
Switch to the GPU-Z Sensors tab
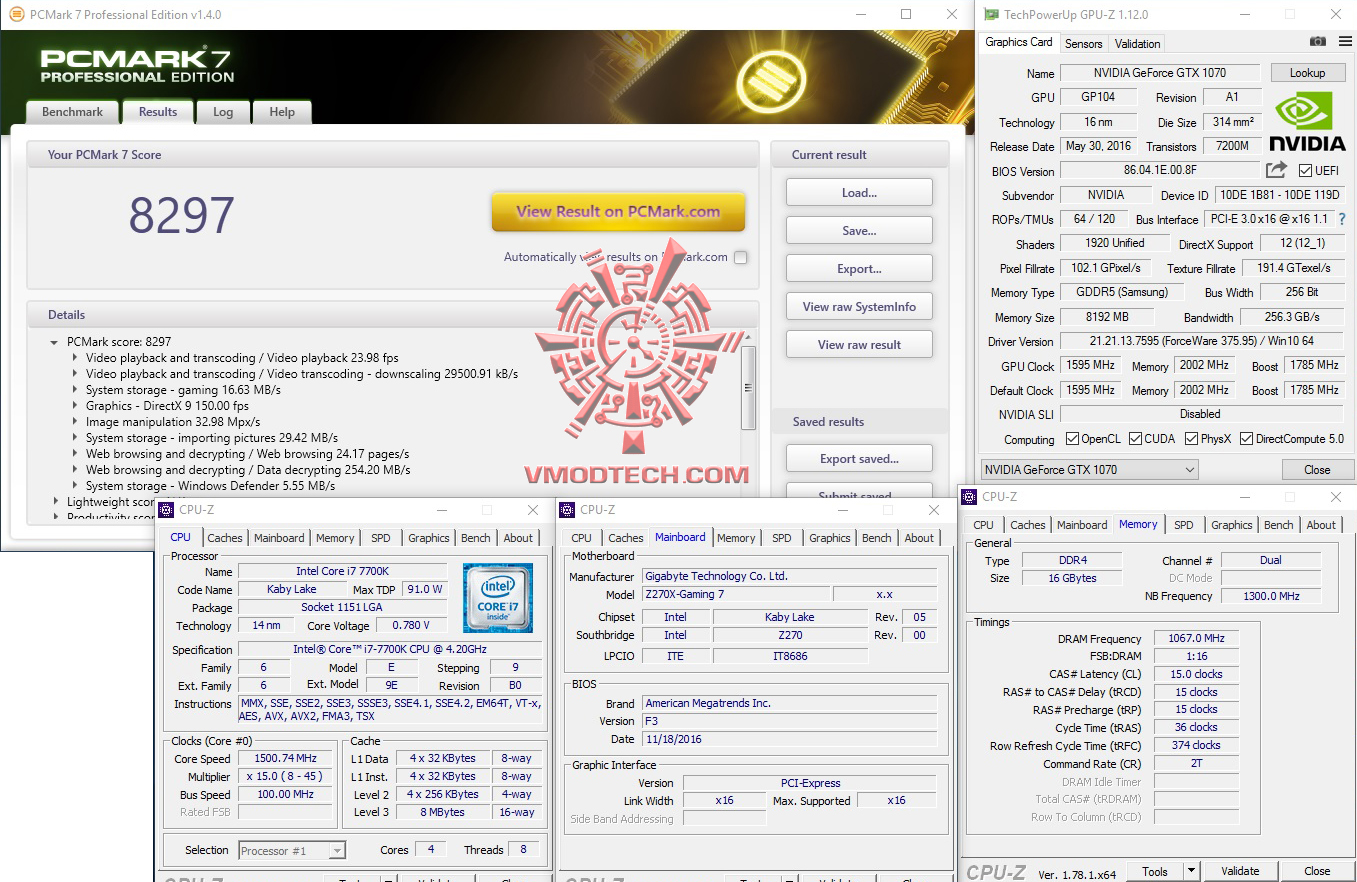1084,43
